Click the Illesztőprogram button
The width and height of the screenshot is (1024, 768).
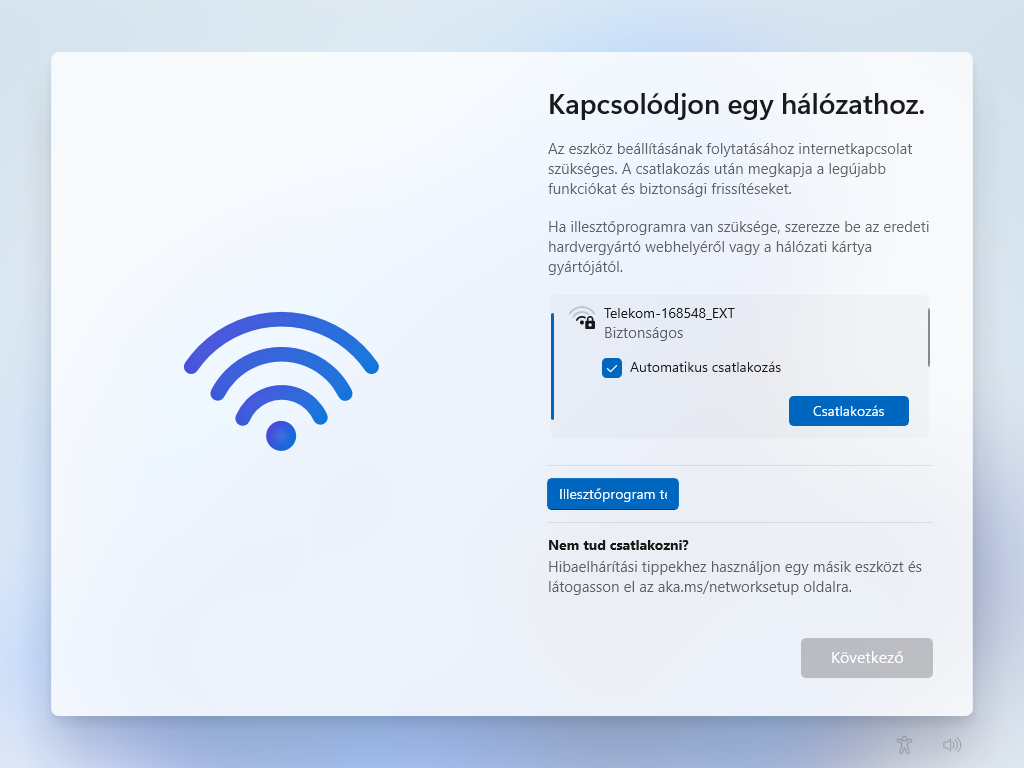pyautogui.click(x=613, y=494)
